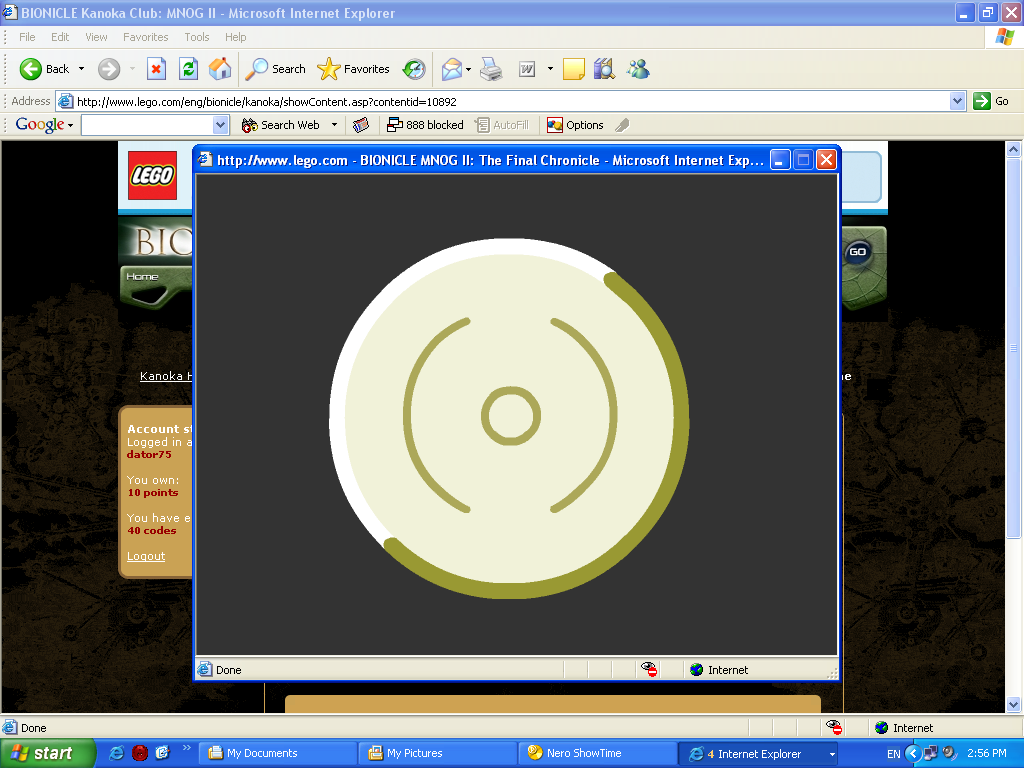Print the page with printer icon
The height and width of the screenshot is (768, 1024).
pos(491,69)
